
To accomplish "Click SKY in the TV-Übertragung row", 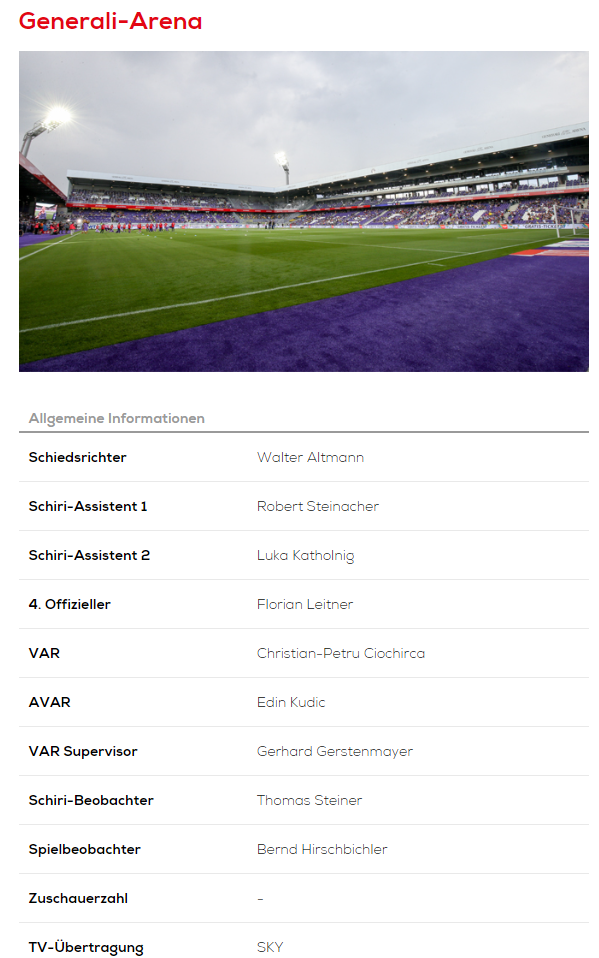I will [x=270, y=947].
